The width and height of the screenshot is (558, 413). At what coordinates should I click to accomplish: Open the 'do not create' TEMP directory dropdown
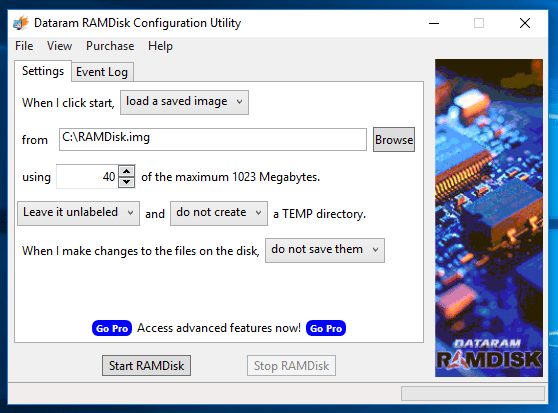click(x=219, y=213)
